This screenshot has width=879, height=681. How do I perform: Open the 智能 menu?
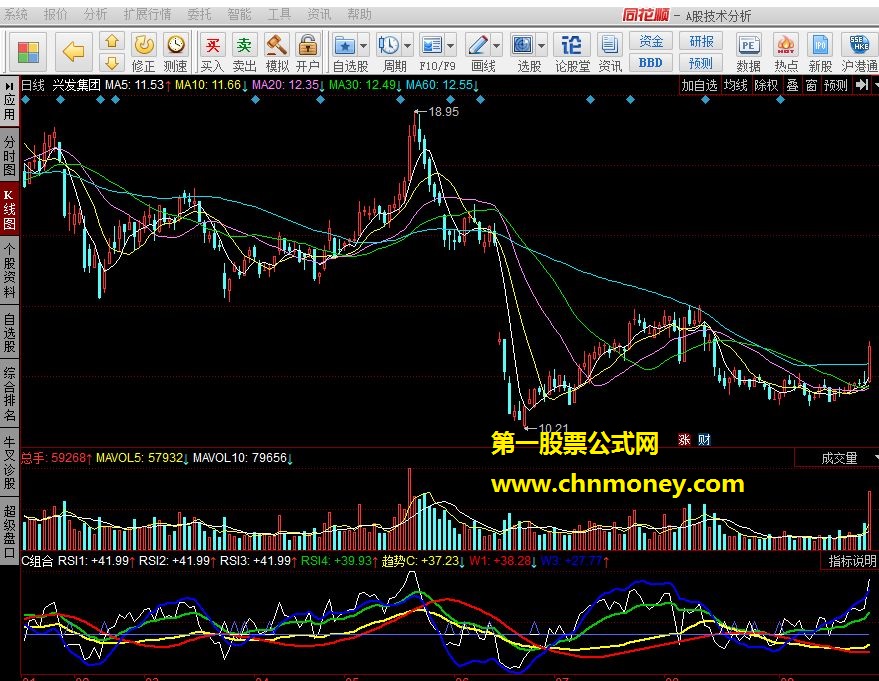coord(239,14)
